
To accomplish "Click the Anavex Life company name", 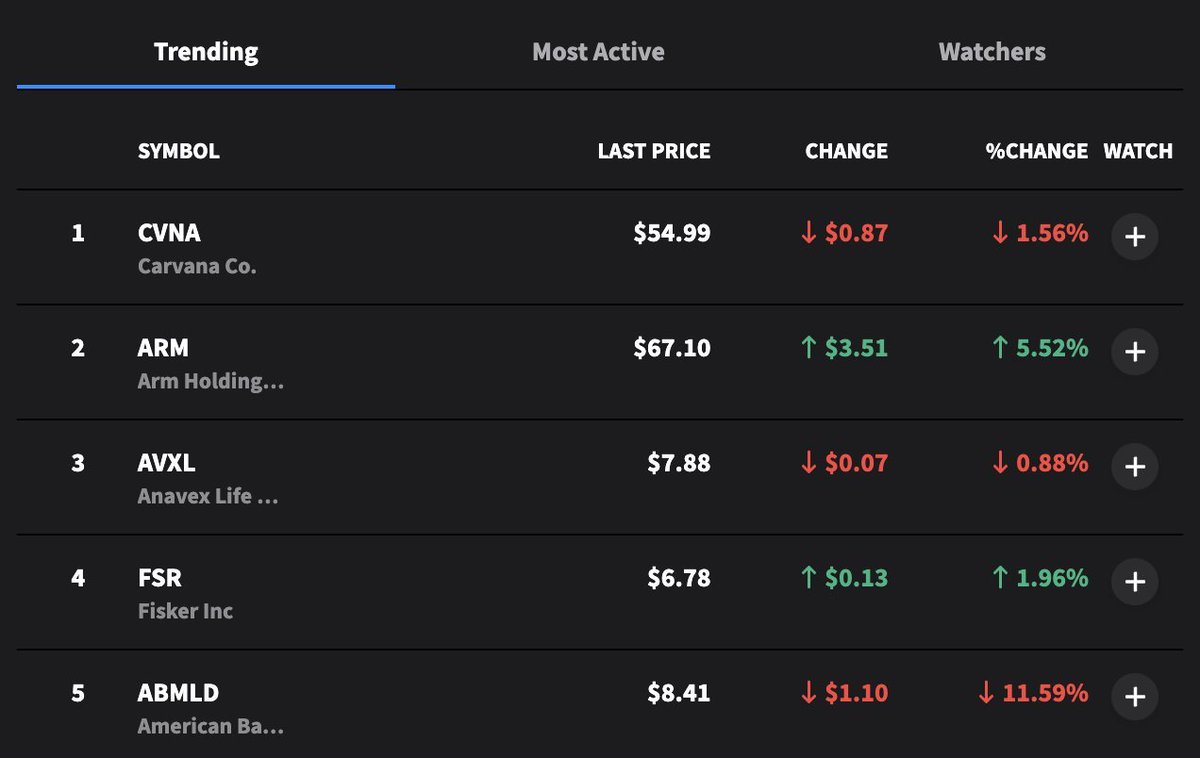I will [x=208, y=496].
